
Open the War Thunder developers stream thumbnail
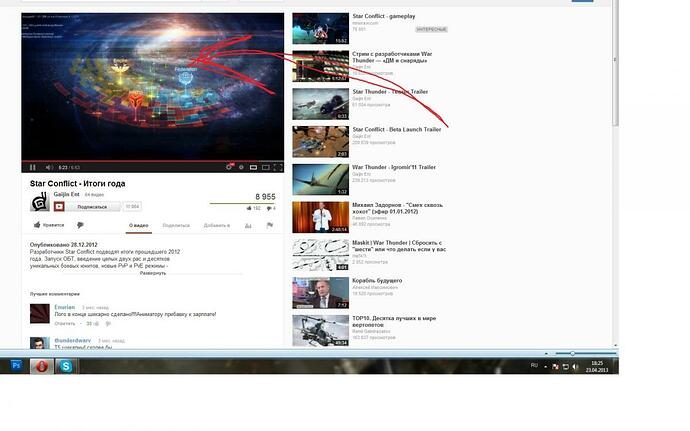tap(320, 66)
